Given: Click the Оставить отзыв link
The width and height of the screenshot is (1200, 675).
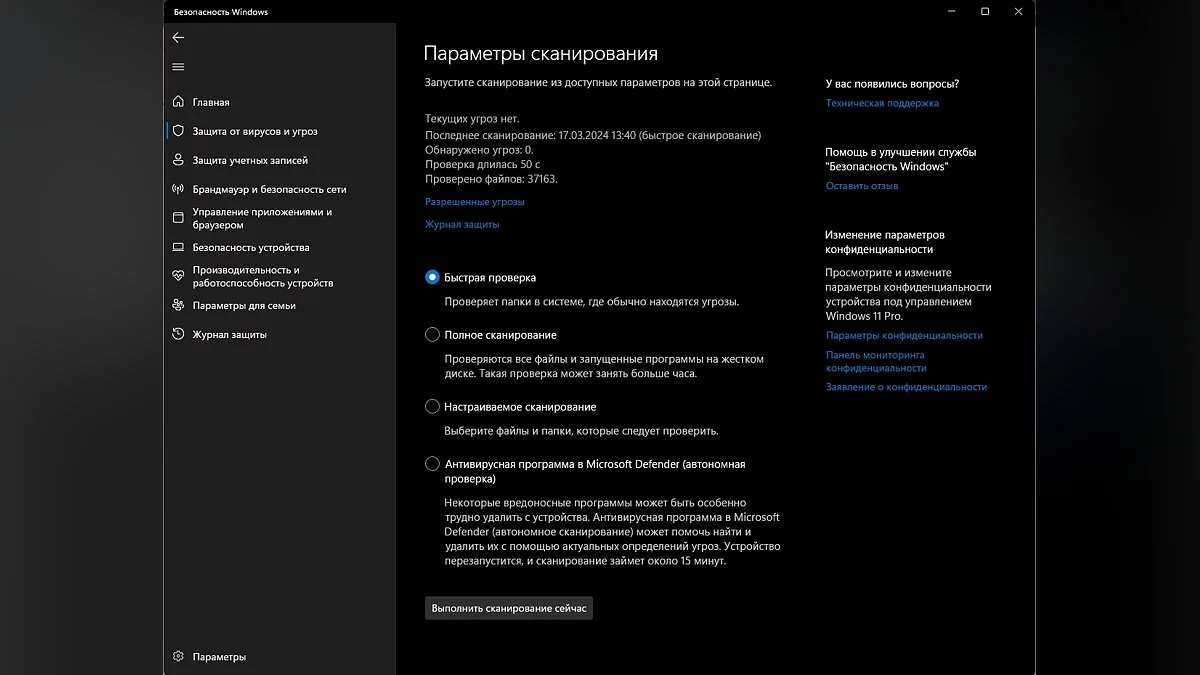Looking at the screenshot, I should (862, 186).
